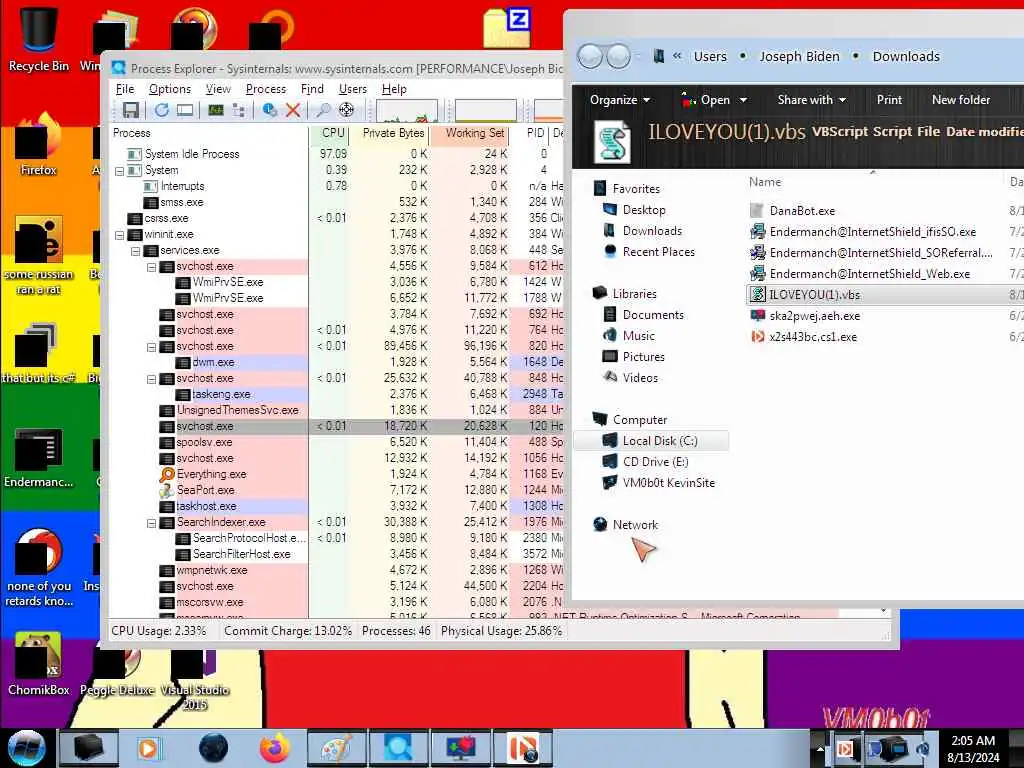
Task: Click the Find Window's Process crosshair icon
Action: pyautogui.click(x=346, y=110)
